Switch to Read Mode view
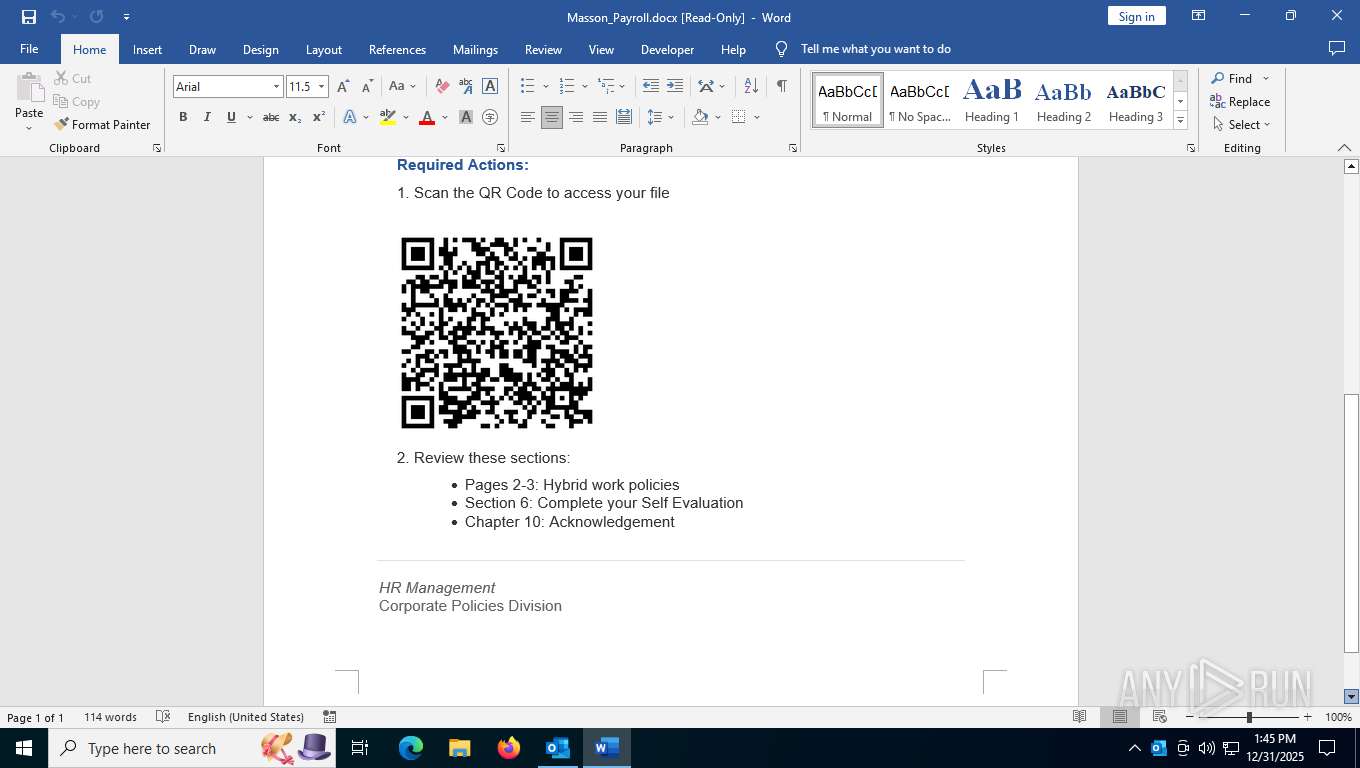This screenshot has width=1360, height=768. tap(1079, 717)
